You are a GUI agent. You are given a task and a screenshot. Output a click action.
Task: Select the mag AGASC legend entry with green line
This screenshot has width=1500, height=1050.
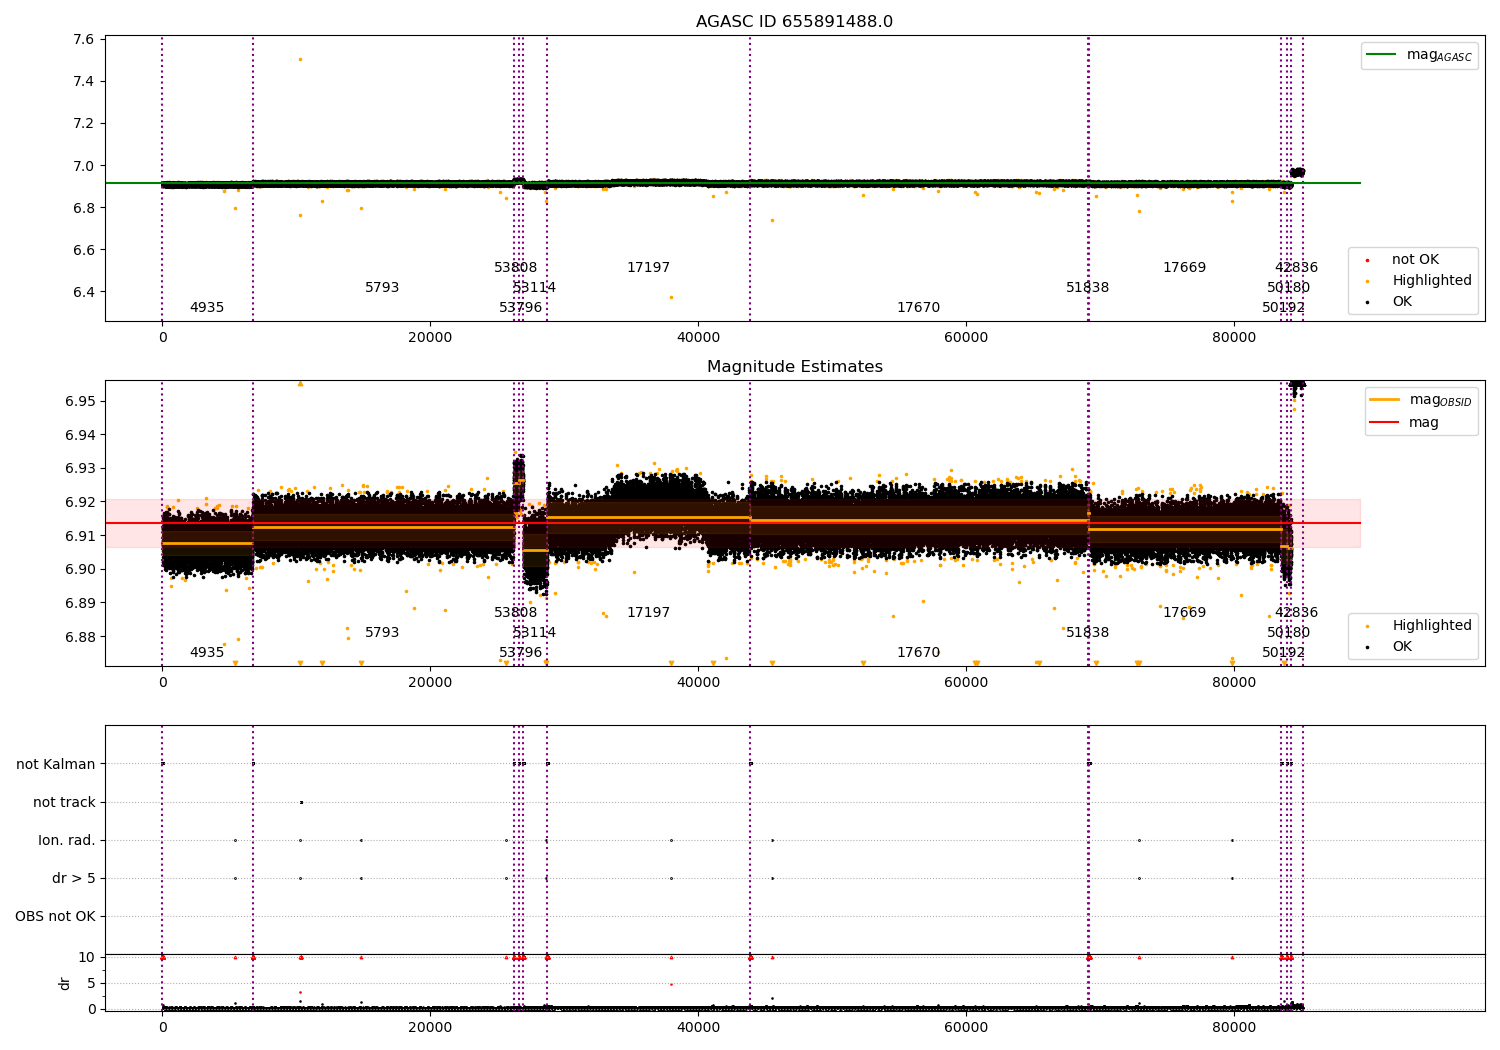(1419, 55)
